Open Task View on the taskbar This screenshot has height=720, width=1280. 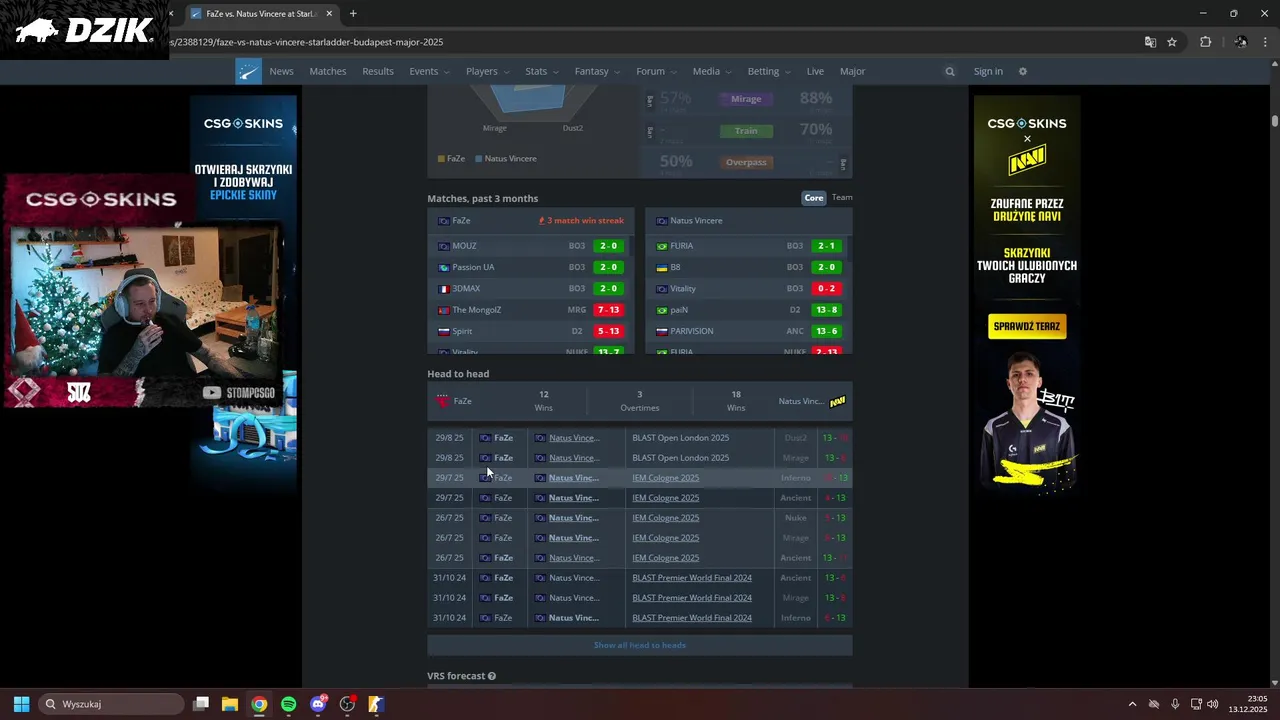(201, 704)
